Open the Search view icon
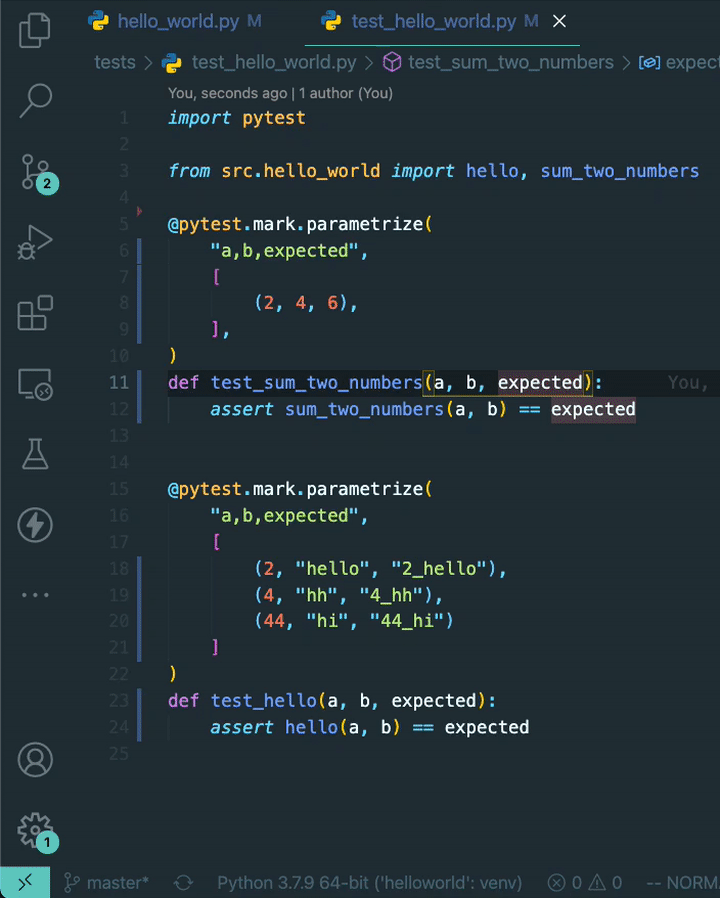The image size is (720, 898). click(x=35, y=99)
